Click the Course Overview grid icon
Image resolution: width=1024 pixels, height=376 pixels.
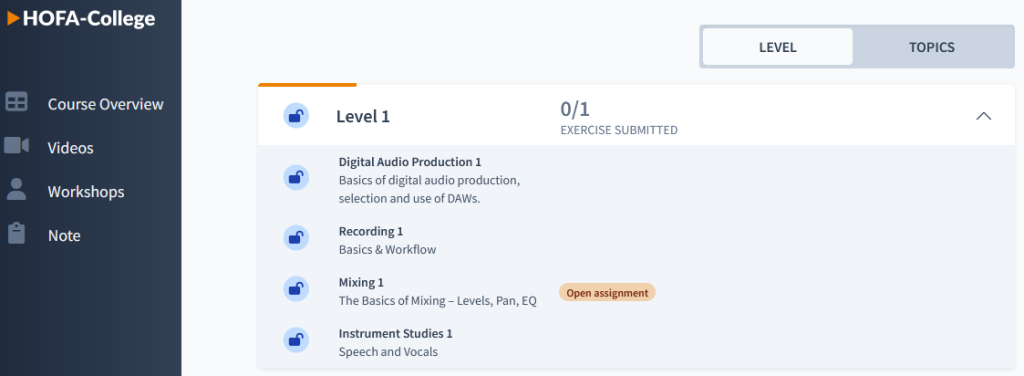point(16,102)
